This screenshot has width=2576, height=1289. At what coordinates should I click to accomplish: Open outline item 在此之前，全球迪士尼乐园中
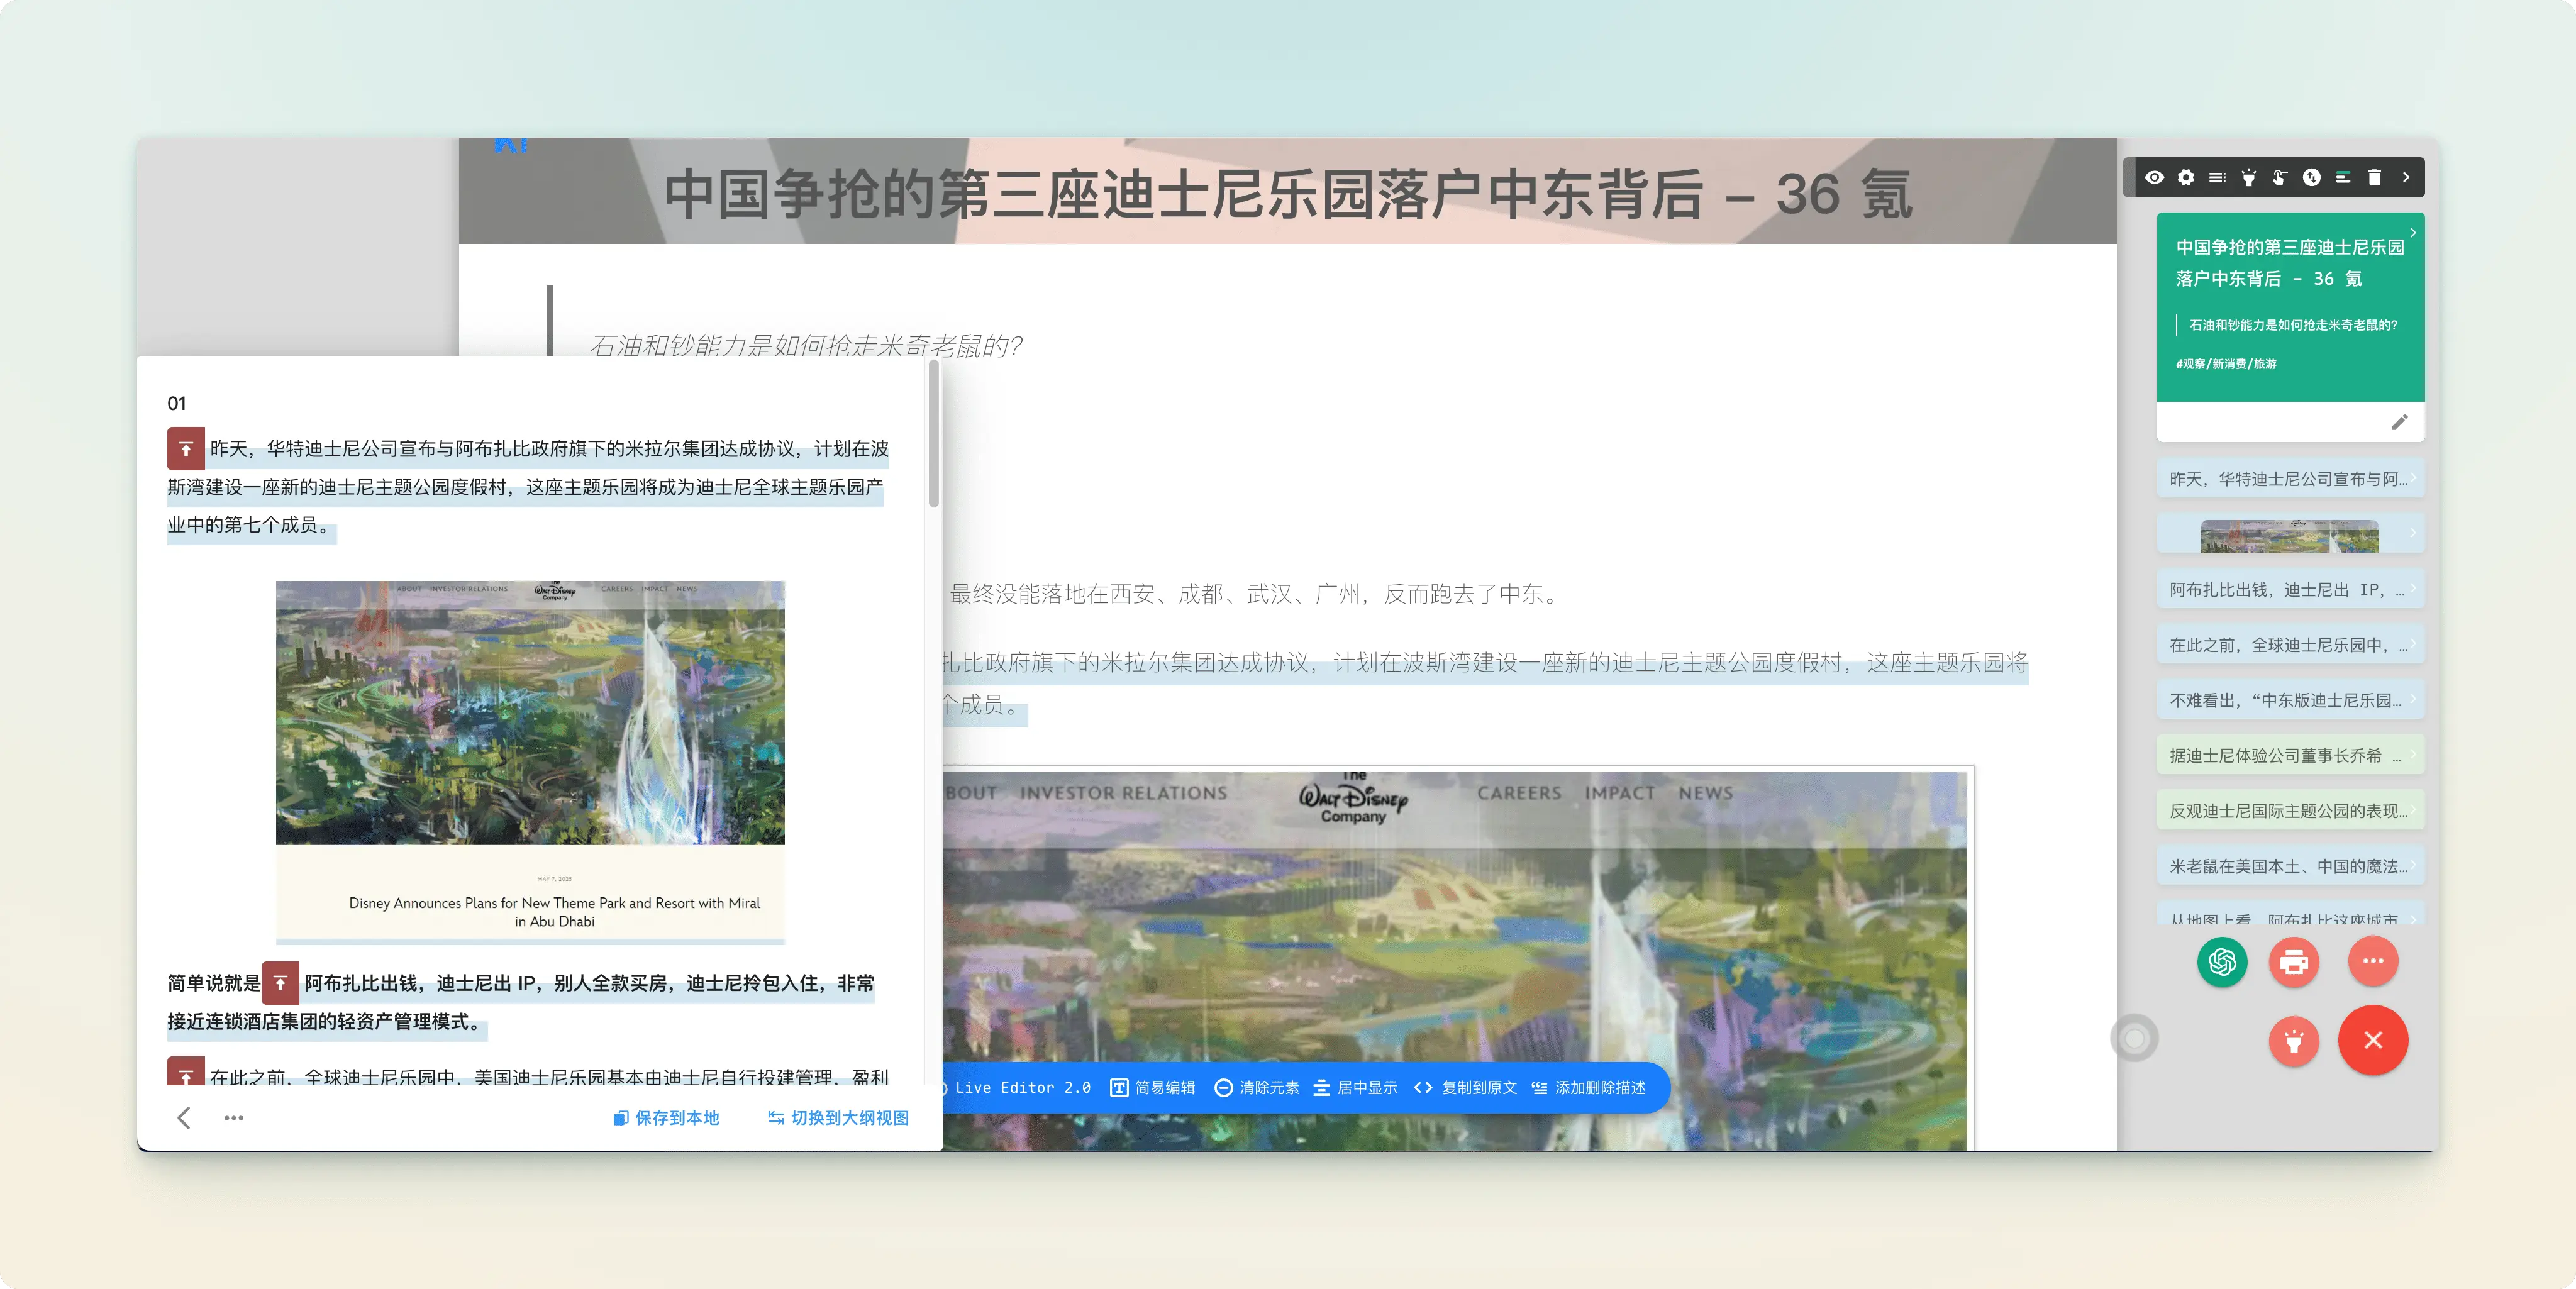(2290, 645)
